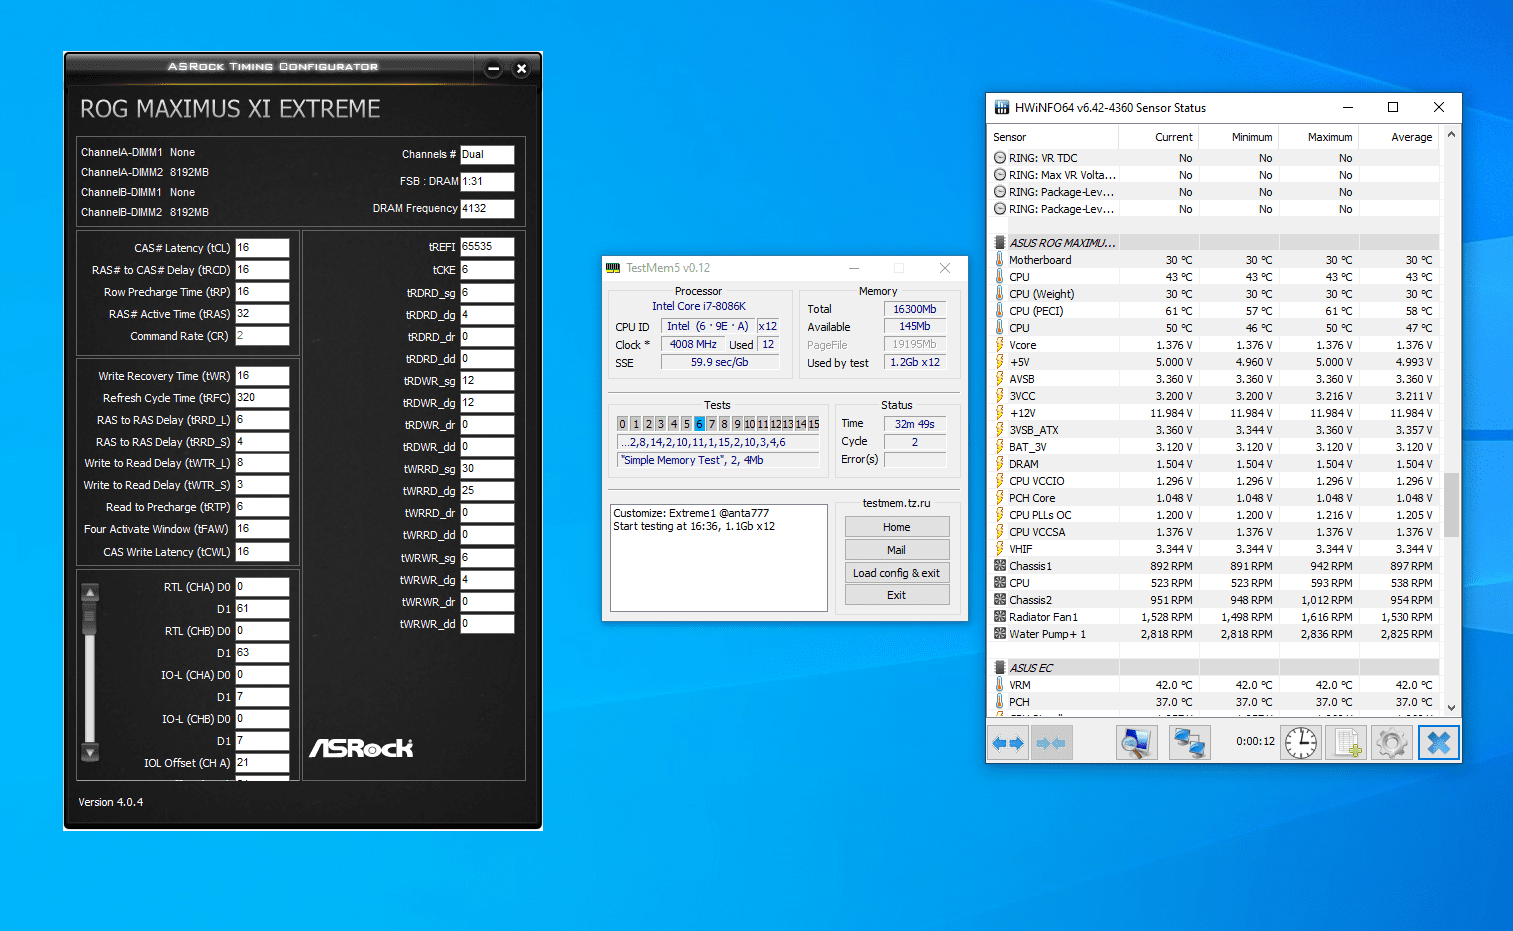1513x931 pixels.
Task: Open HWiNFO remote network monitors icon
Action: coord(1189,743)
